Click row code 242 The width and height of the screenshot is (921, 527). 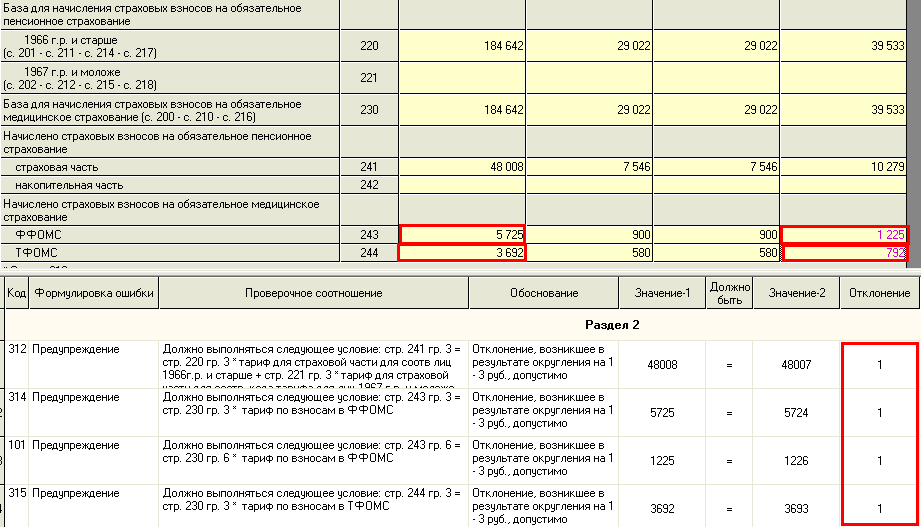[x=369, y=185]
